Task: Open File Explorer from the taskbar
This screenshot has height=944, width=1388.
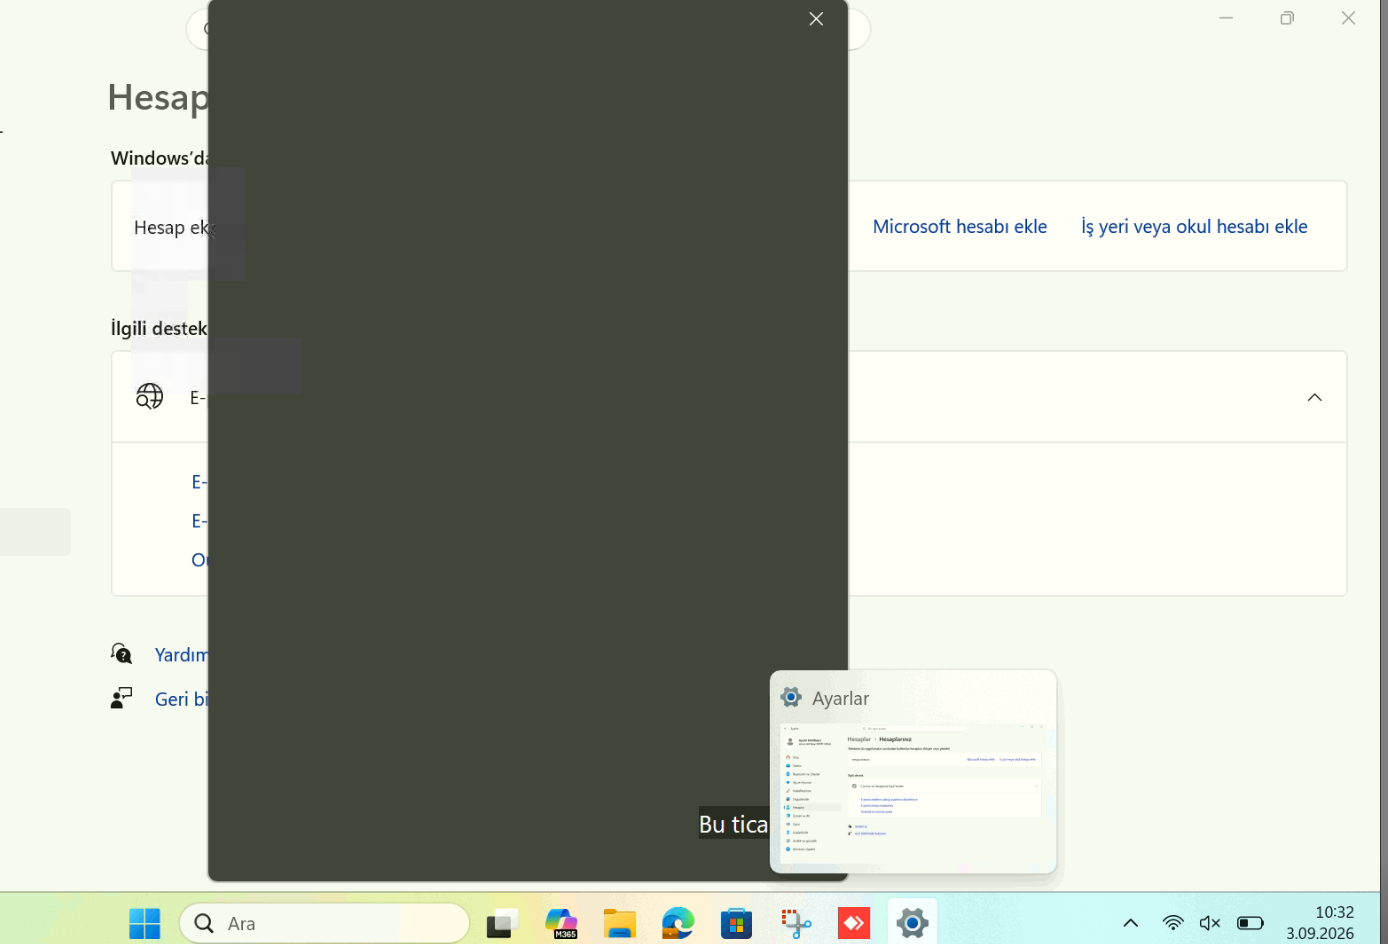Action: (x=619, y=923)
